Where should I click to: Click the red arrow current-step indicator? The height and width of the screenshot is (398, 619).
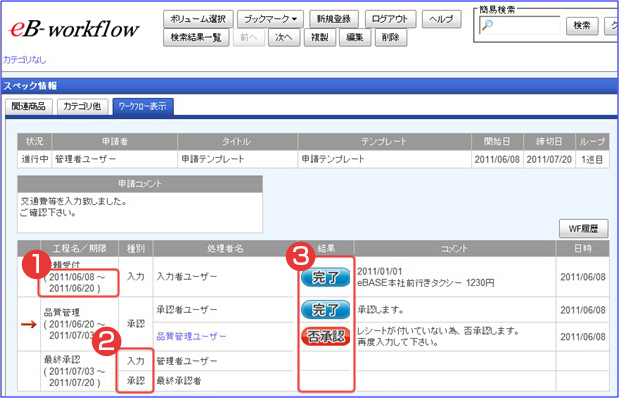(28, 325)
